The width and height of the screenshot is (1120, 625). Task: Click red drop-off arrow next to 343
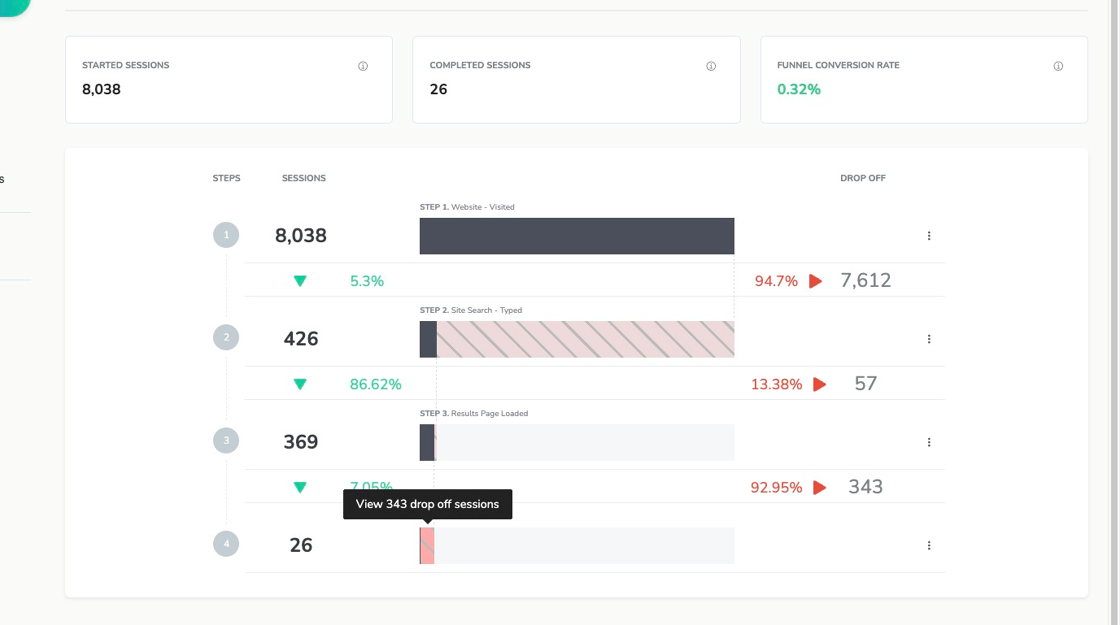coord(819,487)
